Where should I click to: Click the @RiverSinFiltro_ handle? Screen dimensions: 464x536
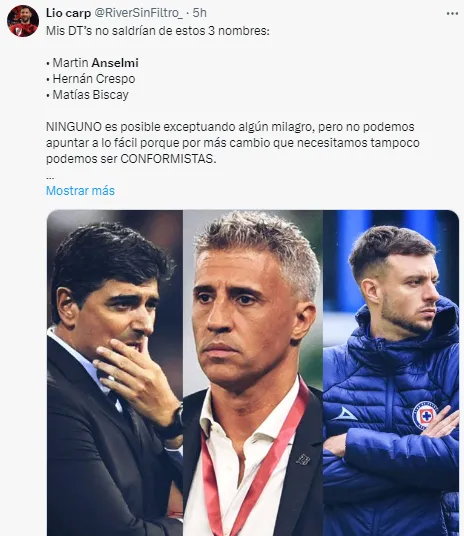coord(138,13)
